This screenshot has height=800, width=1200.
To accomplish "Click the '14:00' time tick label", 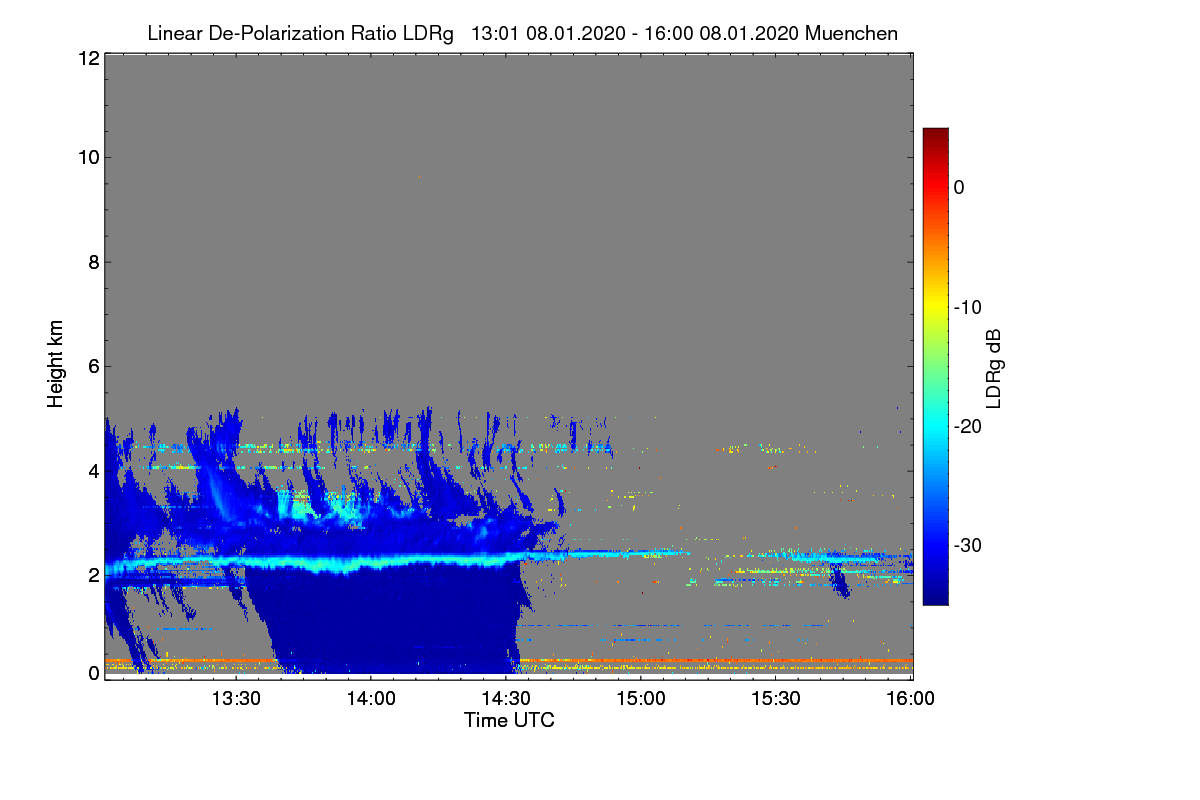I will point(371,700).
